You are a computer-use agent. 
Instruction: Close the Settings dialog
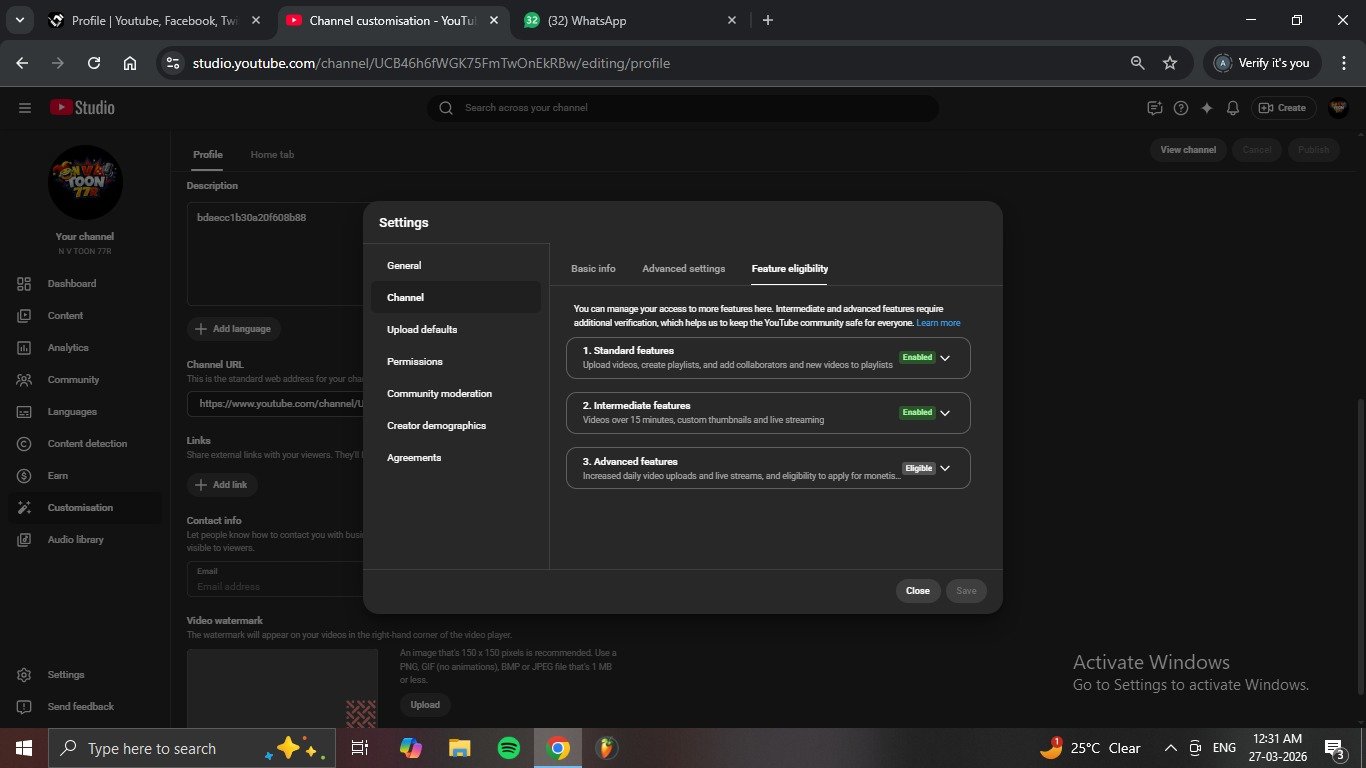click(917, 591)
